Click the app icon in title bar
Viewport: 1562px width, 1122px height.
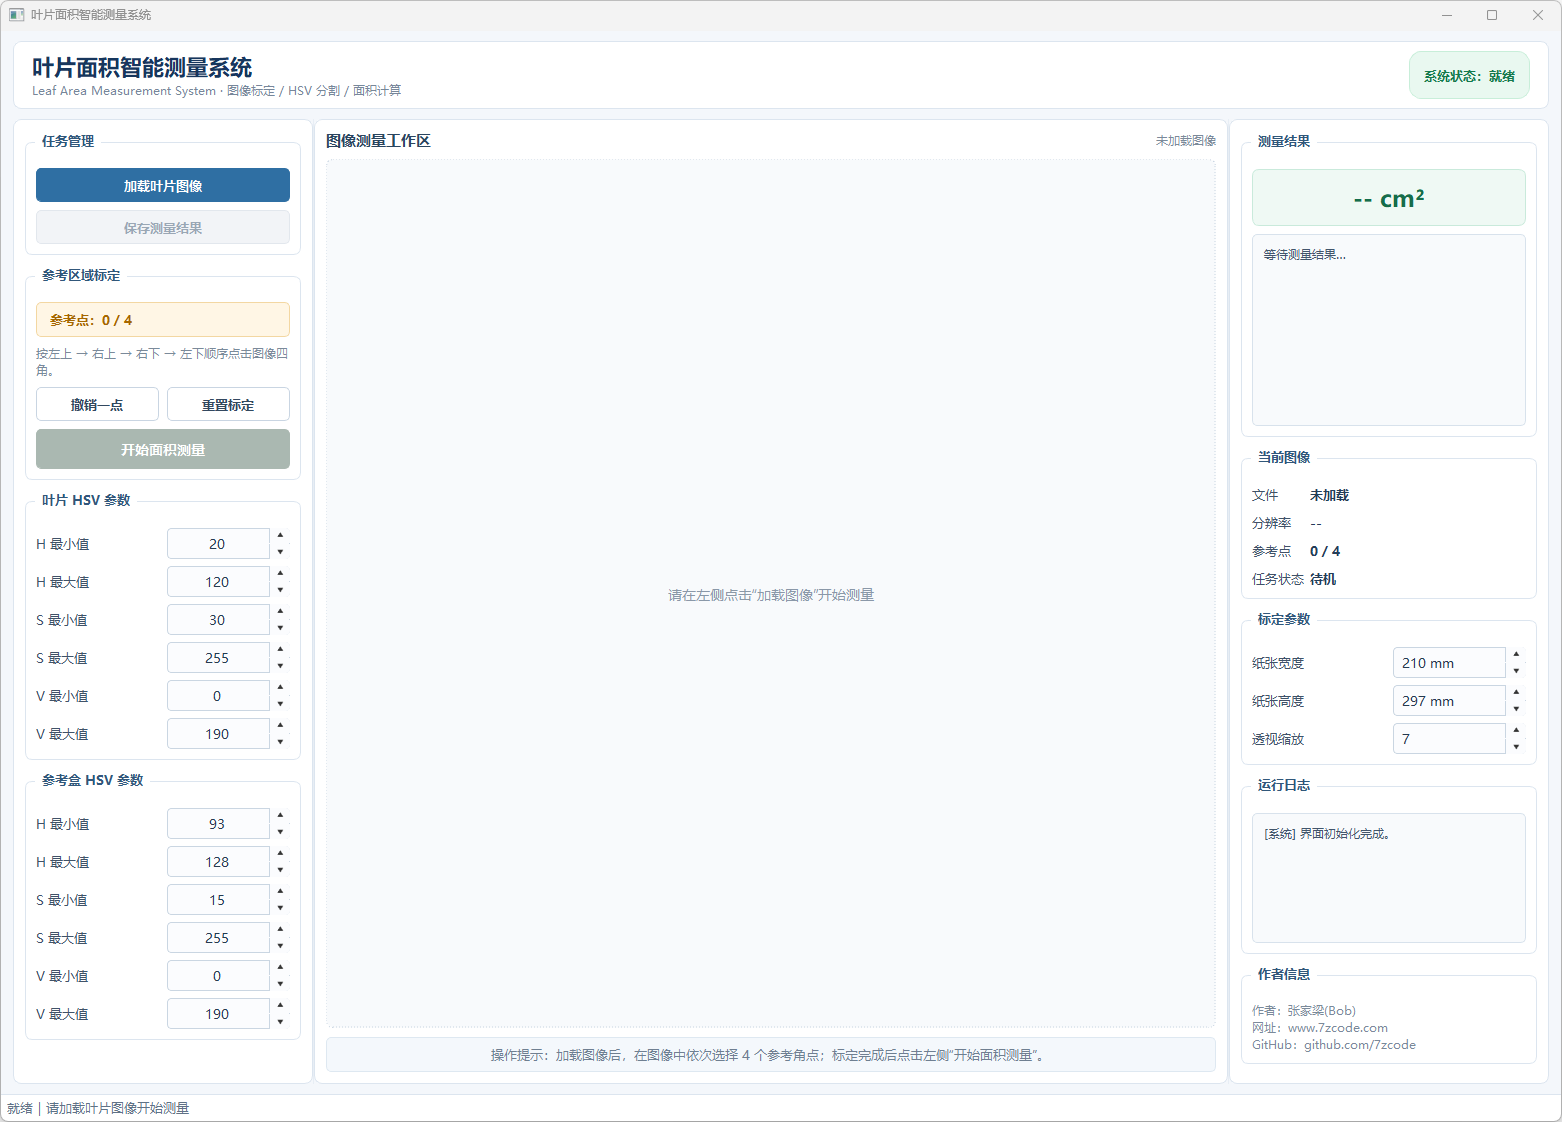point(16,15)
